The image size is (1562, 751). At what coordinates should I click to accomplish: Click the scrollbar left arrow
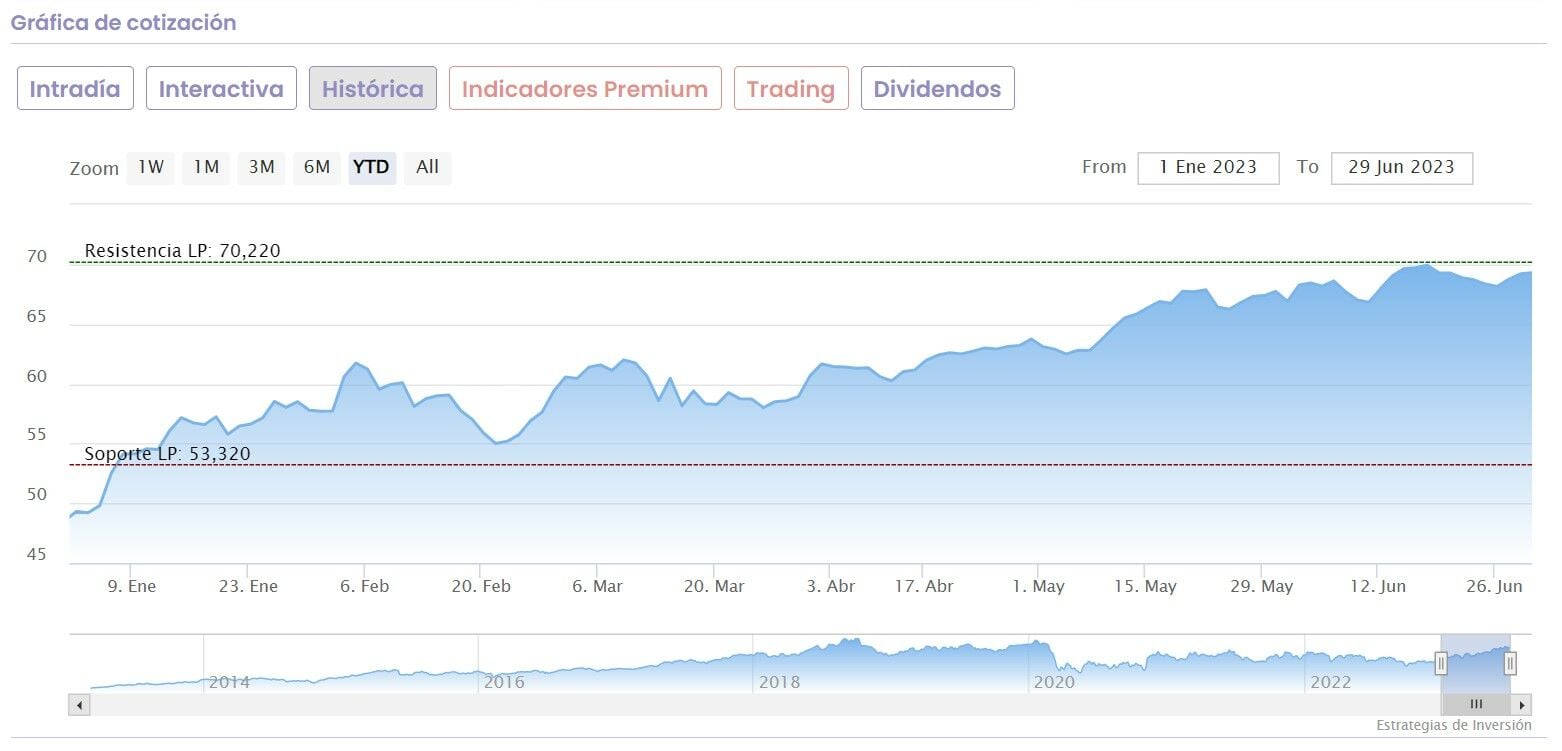tap(80, 705)
